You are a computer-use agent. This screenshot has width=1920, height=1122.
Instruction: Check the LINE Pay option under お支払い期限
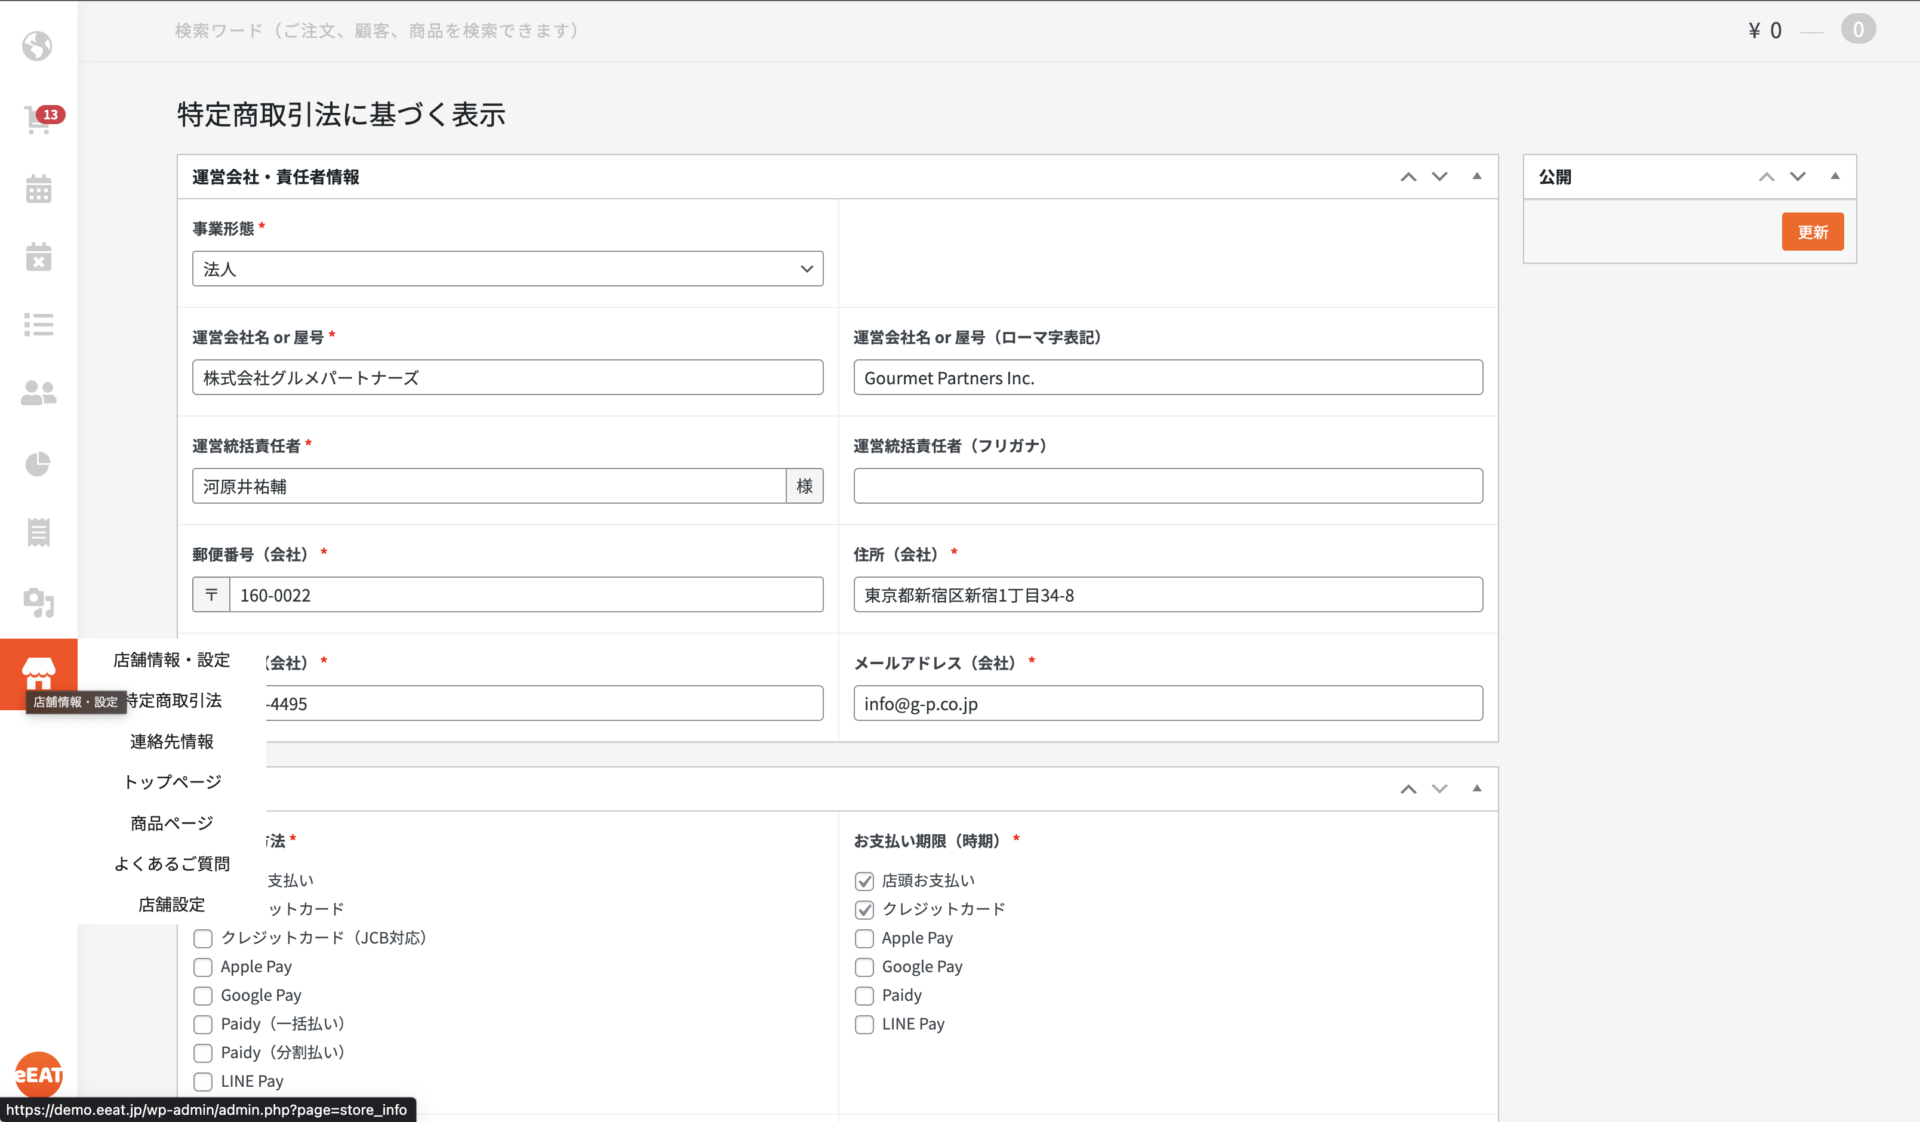tap(865, 1025)
